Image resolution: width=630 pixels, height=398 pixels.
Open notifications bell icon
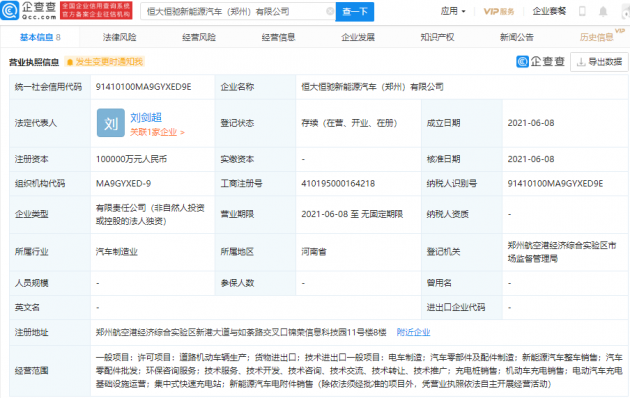click(603, 11)
